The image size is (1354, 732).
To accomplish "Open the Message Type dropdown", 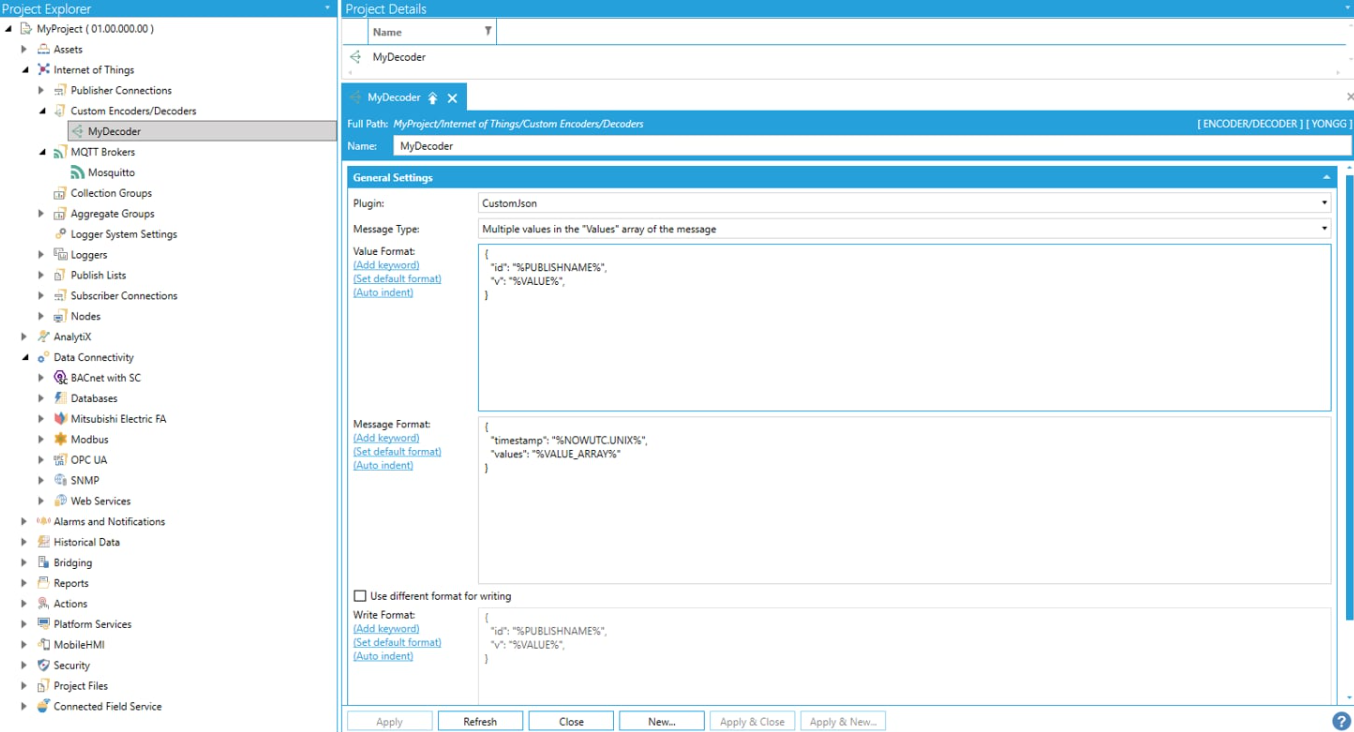I will tap(1324, 229).
